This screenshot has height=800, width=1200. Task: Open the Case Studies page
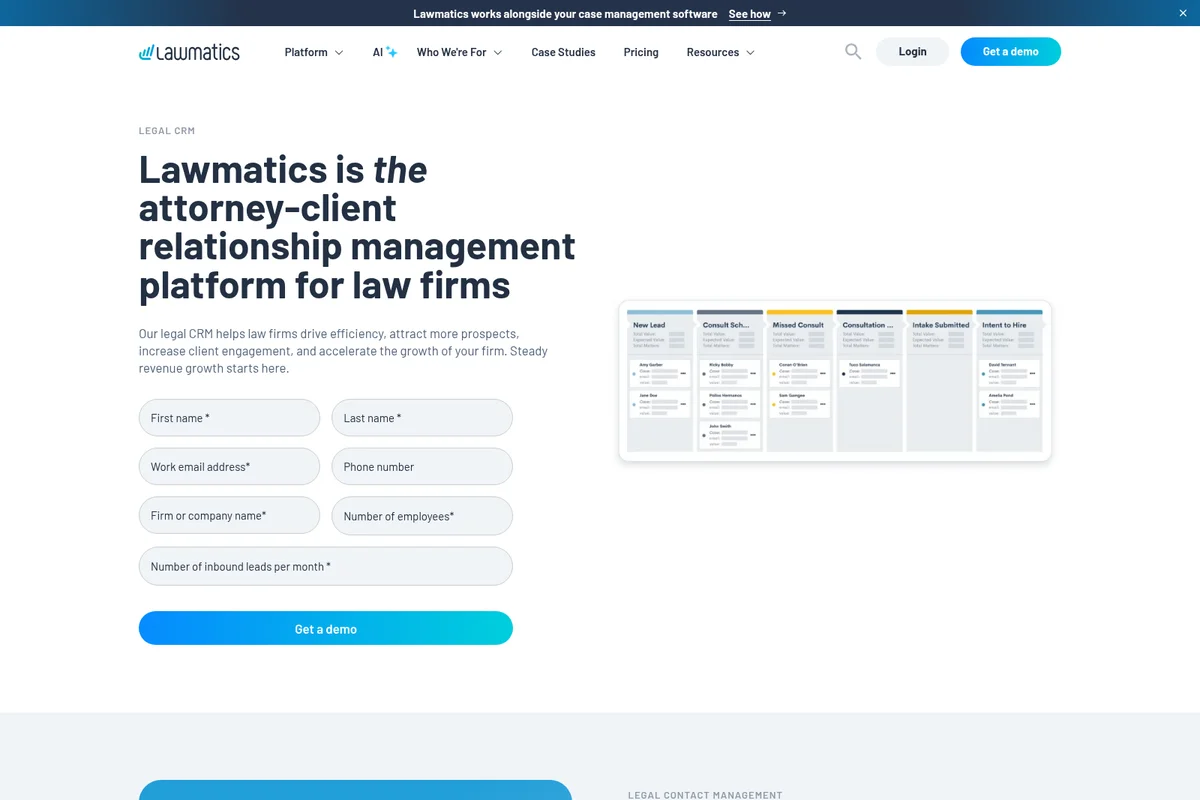pos(563,51)
